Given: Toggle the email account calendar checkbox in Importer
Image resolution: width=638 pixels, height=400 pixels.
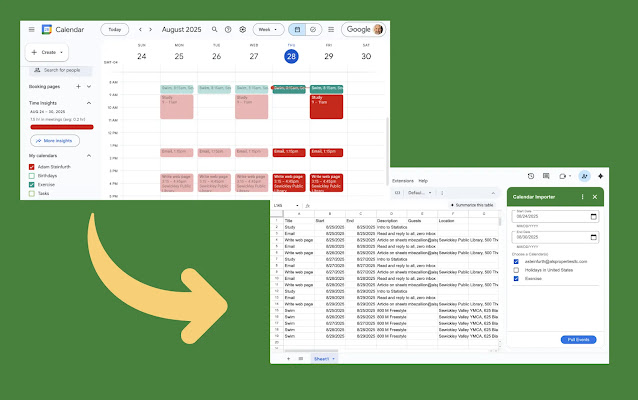Looking at the screenshot, I should [516, 262].
